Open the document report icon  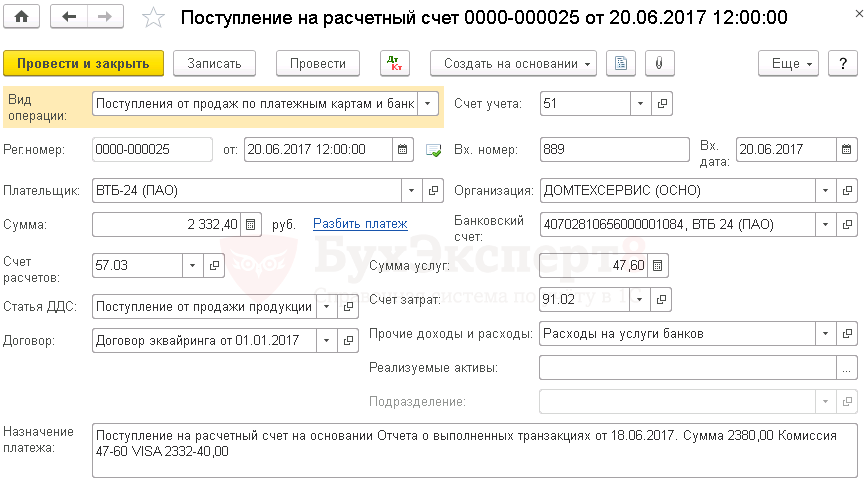622,63
